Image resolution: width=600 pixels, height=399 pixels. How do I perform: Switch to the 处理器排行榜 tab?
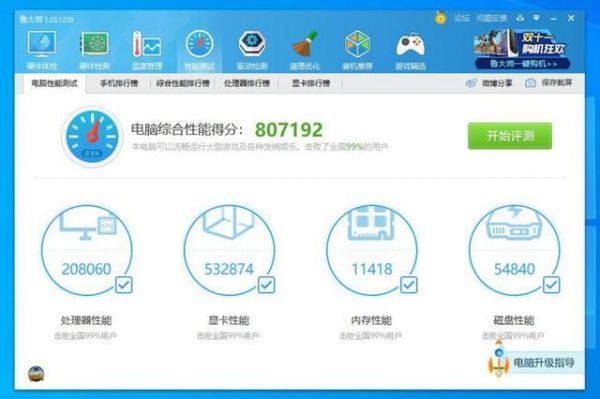pyautogui.click(x=247, y=83)
